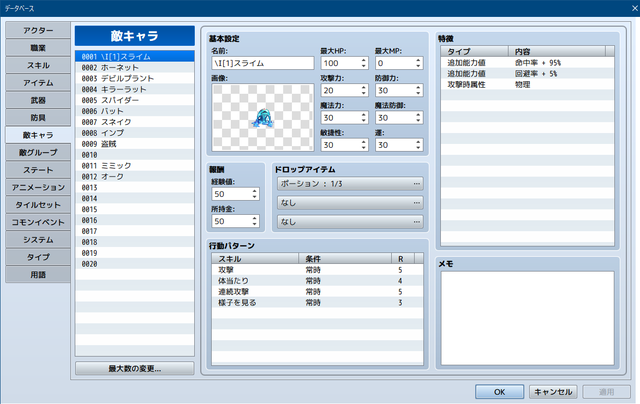Image resolution: width=640 pixels, height=404 pixels.
Task: Click the 最大MP spinner arrows
Action: coord(418,63)
